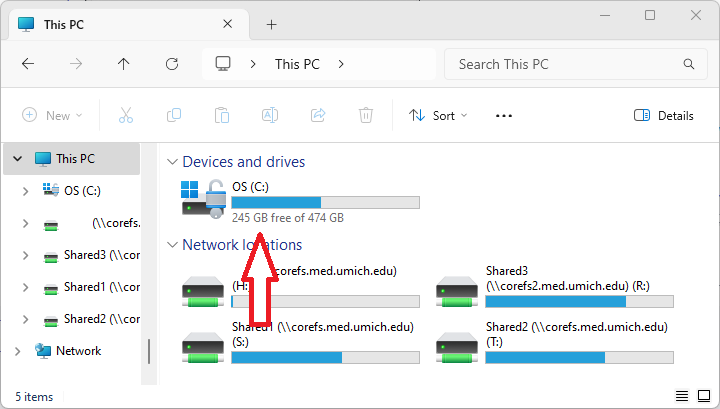Expand the OS (C:) tree node
Viewport: 720px width, 409px height.
25,191
